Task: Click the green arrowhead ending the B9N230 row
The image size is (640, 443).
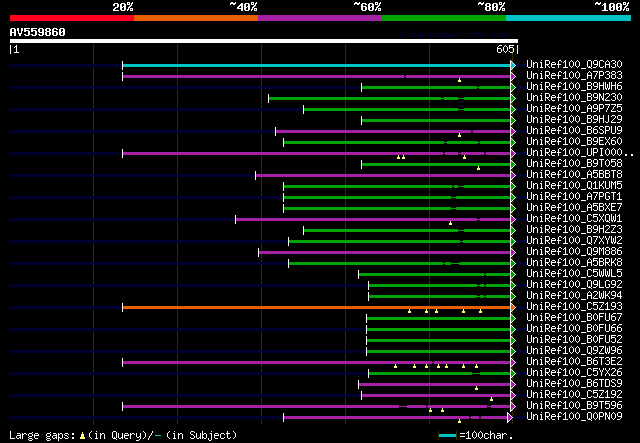Action: coord(513,98)
